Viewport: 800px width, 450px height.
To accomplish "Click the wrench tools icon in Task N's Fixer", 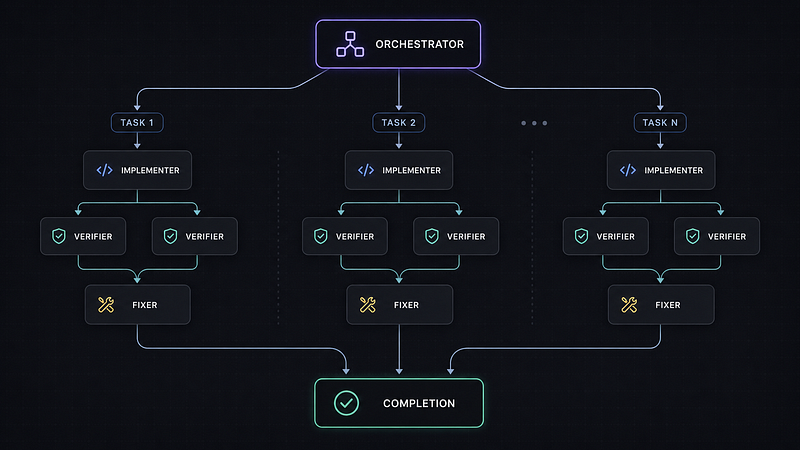I will tap(629, 305).
